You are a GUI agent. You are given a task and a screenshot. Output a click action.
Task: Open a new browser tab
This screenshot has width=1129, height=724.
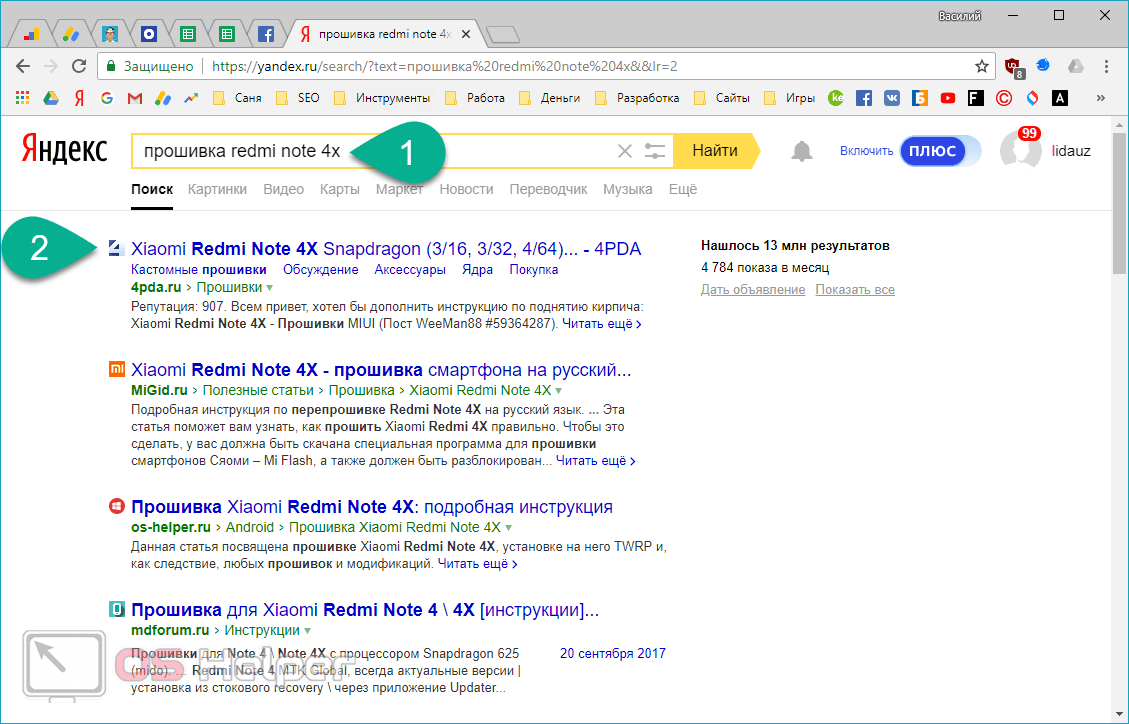(x=503, y=34)
